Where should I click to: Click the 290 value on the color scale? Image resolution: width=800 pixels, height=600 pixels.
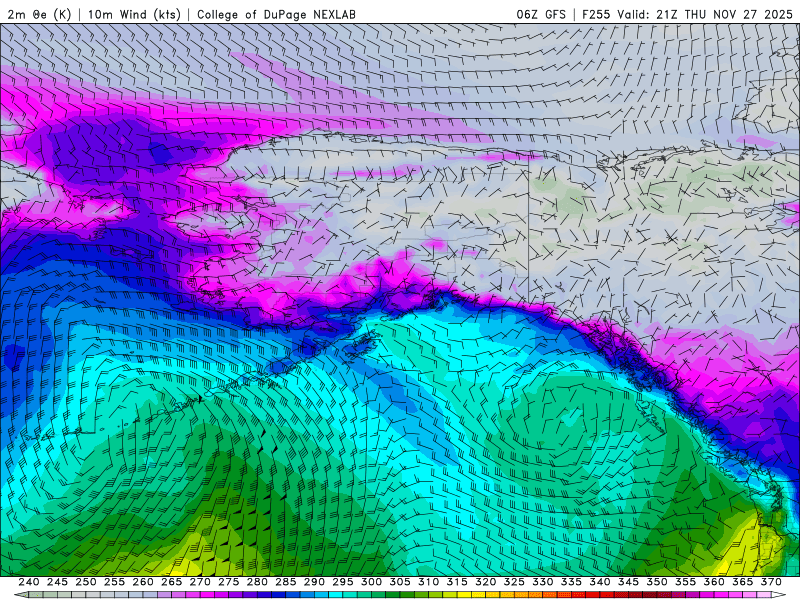click(x=314, y=582)
